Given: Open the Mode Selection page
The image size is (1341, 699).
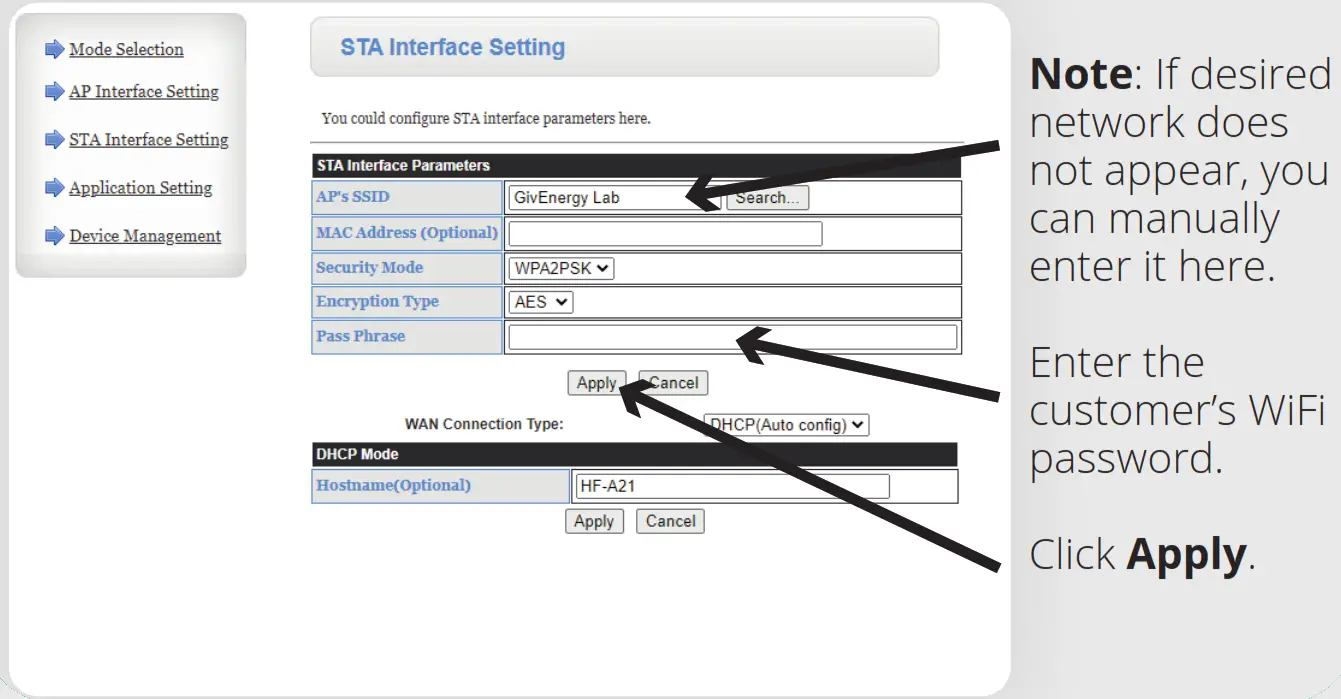Looking at the screenshot, I should point(126,49).
